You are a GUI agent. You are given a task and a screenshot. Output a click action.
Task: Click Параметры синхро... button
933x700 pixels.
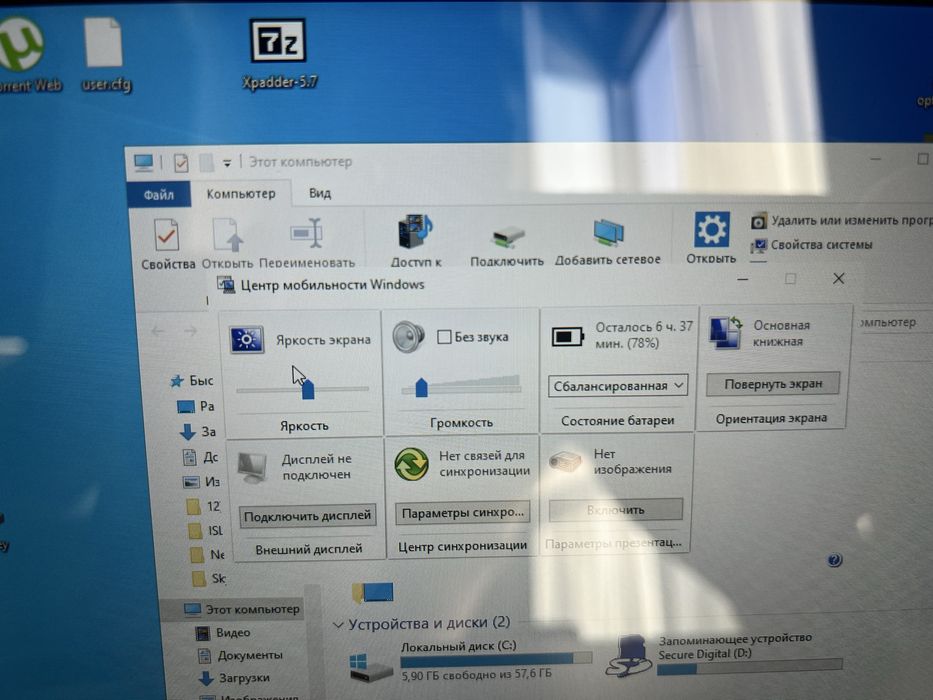(462, 512)
